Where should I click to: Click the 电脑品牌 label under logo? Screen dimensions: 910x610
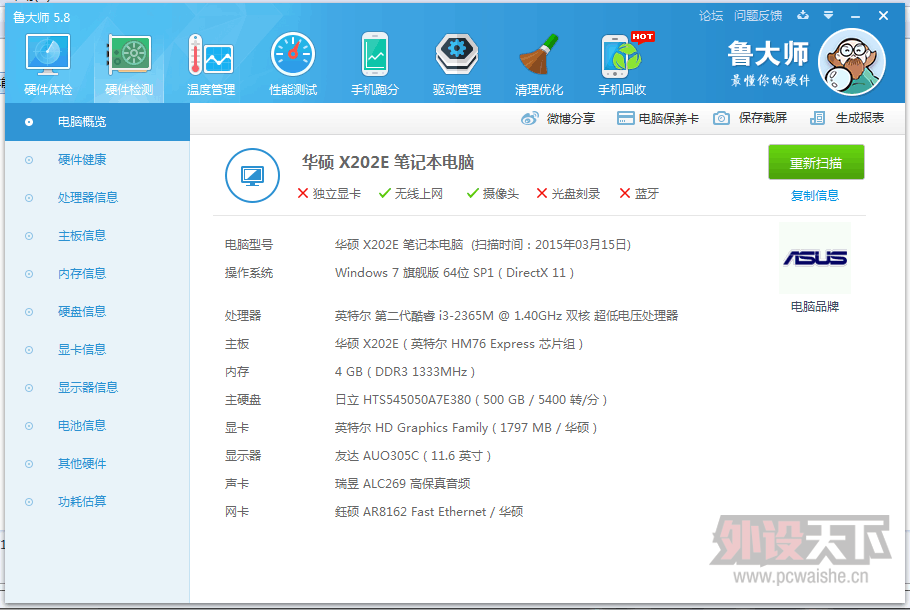click(815, 306)
